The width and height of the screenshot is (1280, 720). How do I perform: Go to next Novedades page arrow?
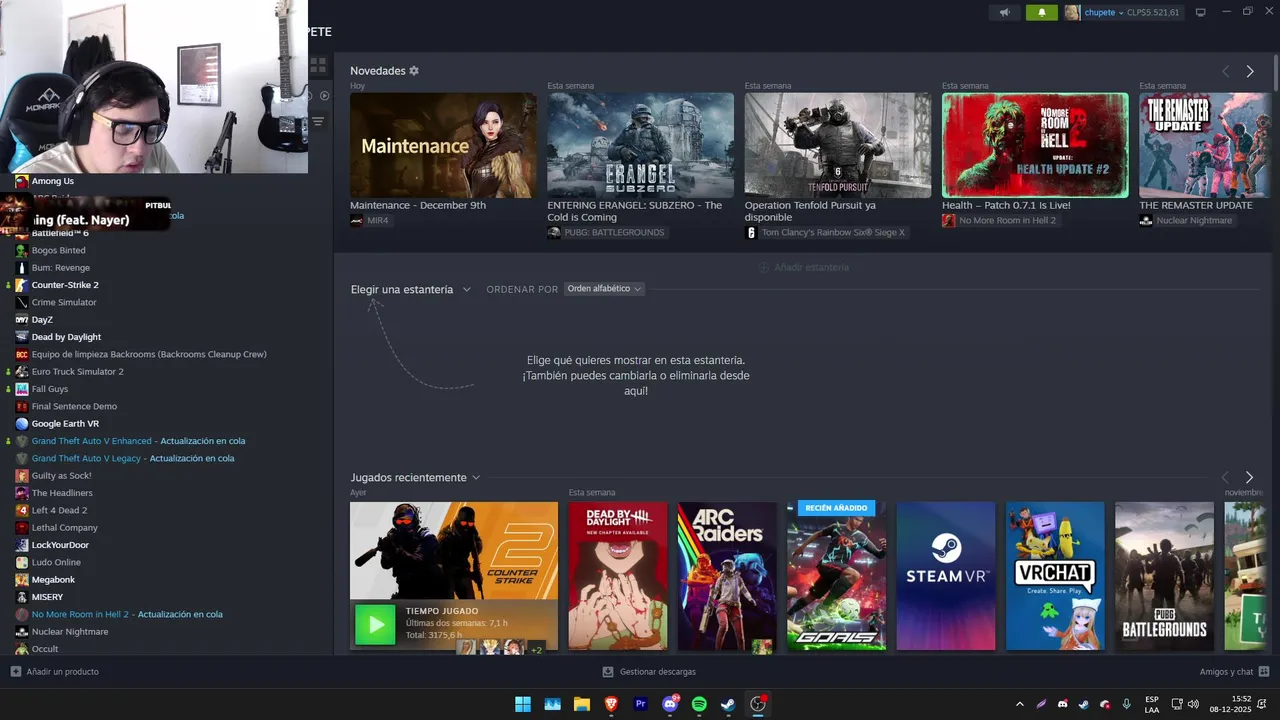(x=1250, y=72)
